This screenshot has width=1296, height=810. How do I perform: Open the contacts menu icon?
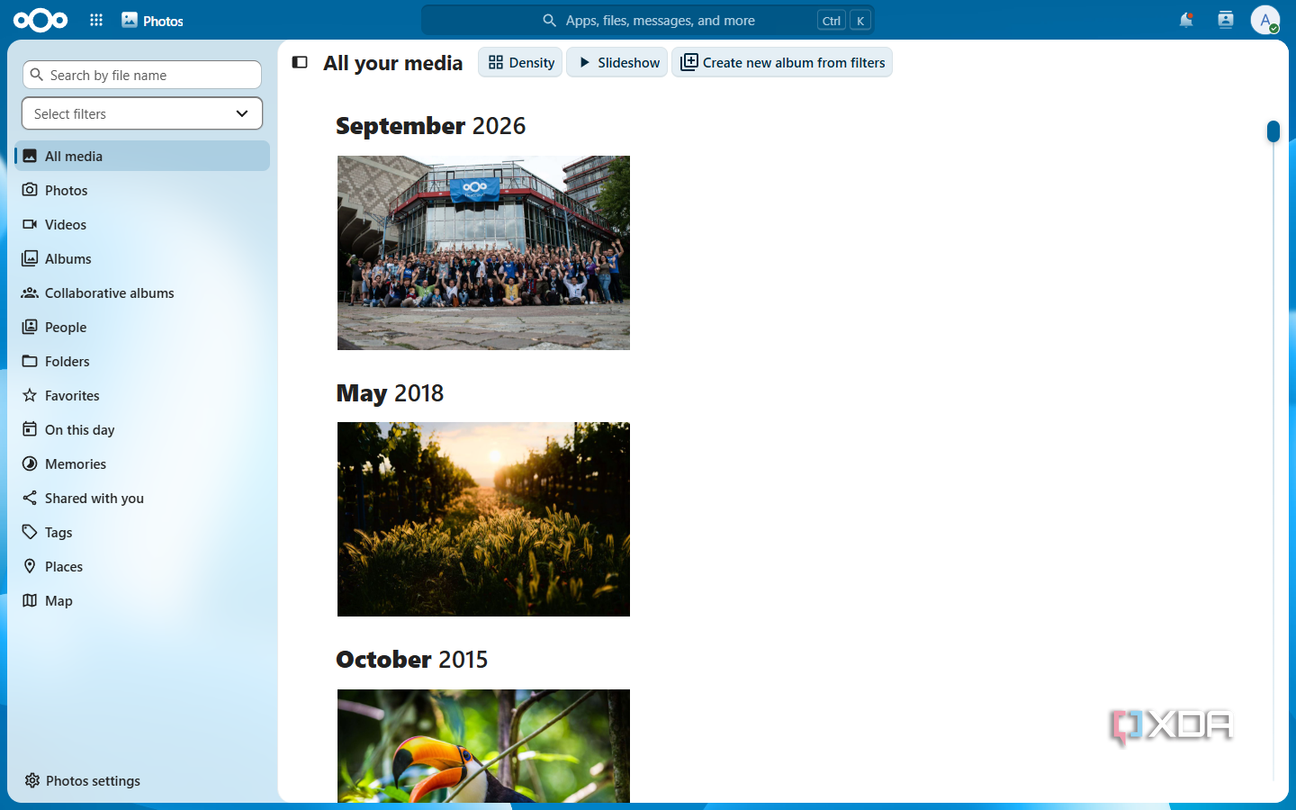[x=1225, y=20]
